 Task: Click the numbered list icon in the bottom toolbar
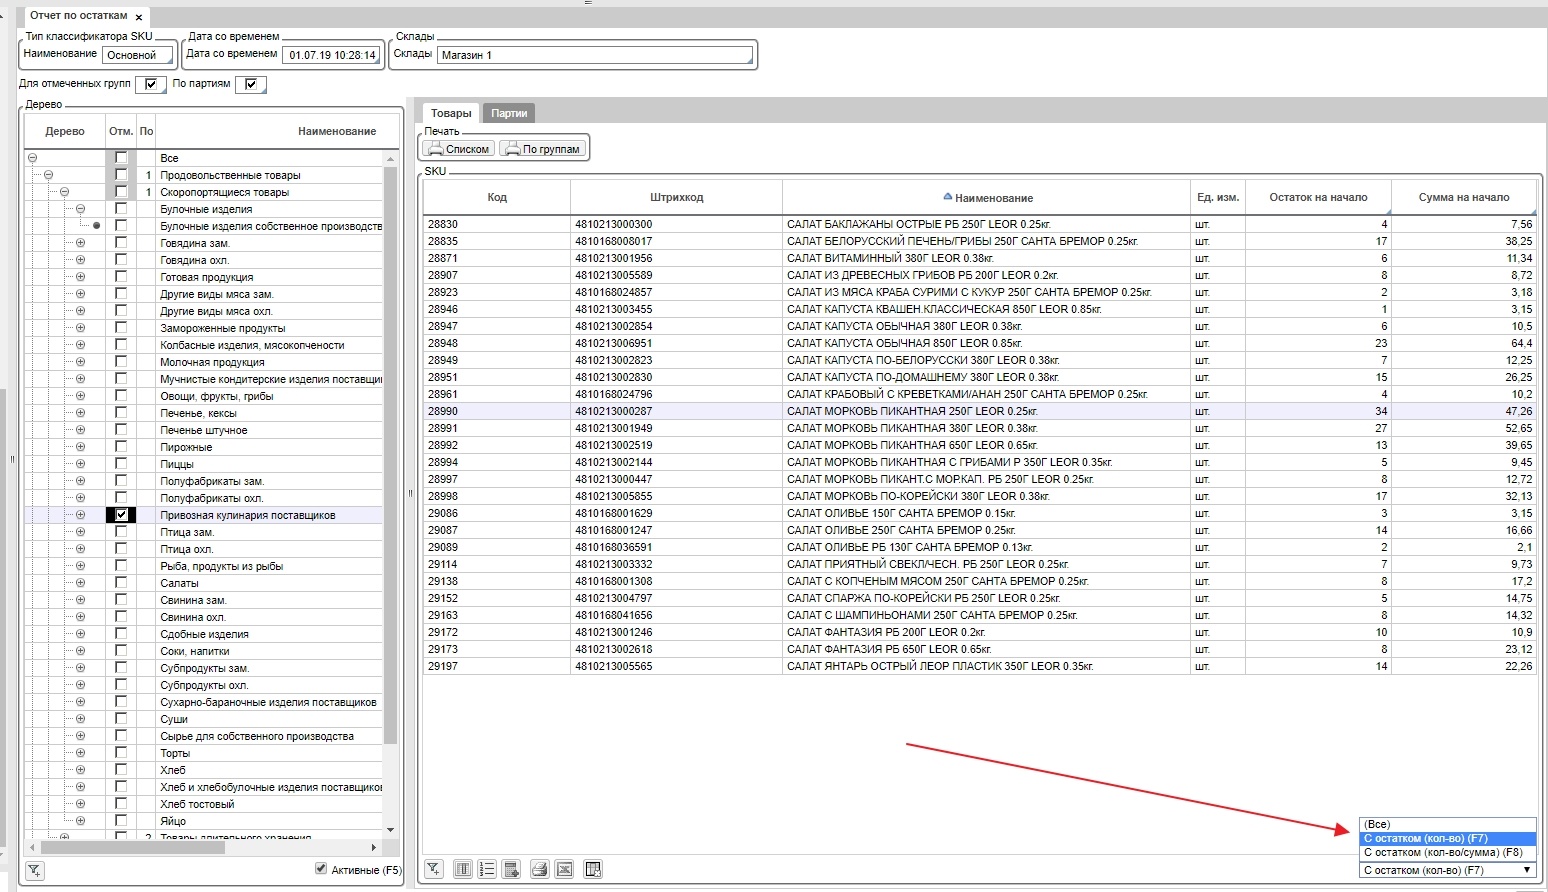(487, 869)
